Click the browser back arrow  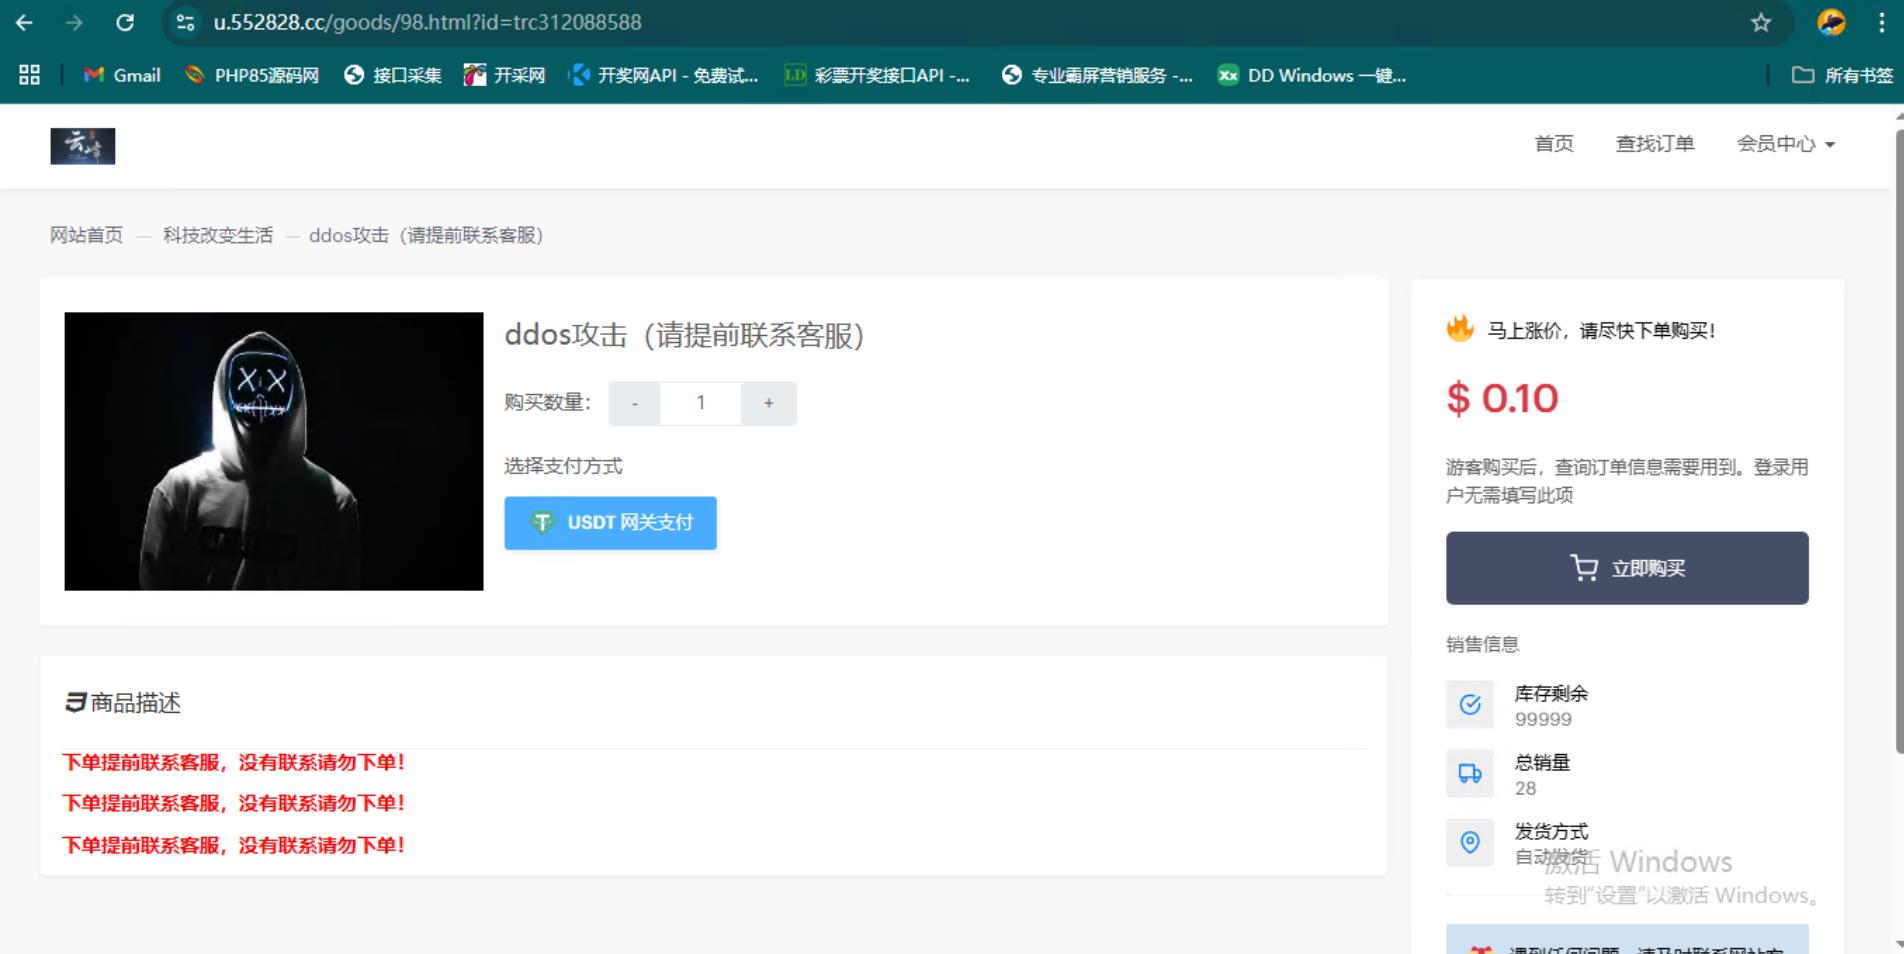[x=25, y=22]
